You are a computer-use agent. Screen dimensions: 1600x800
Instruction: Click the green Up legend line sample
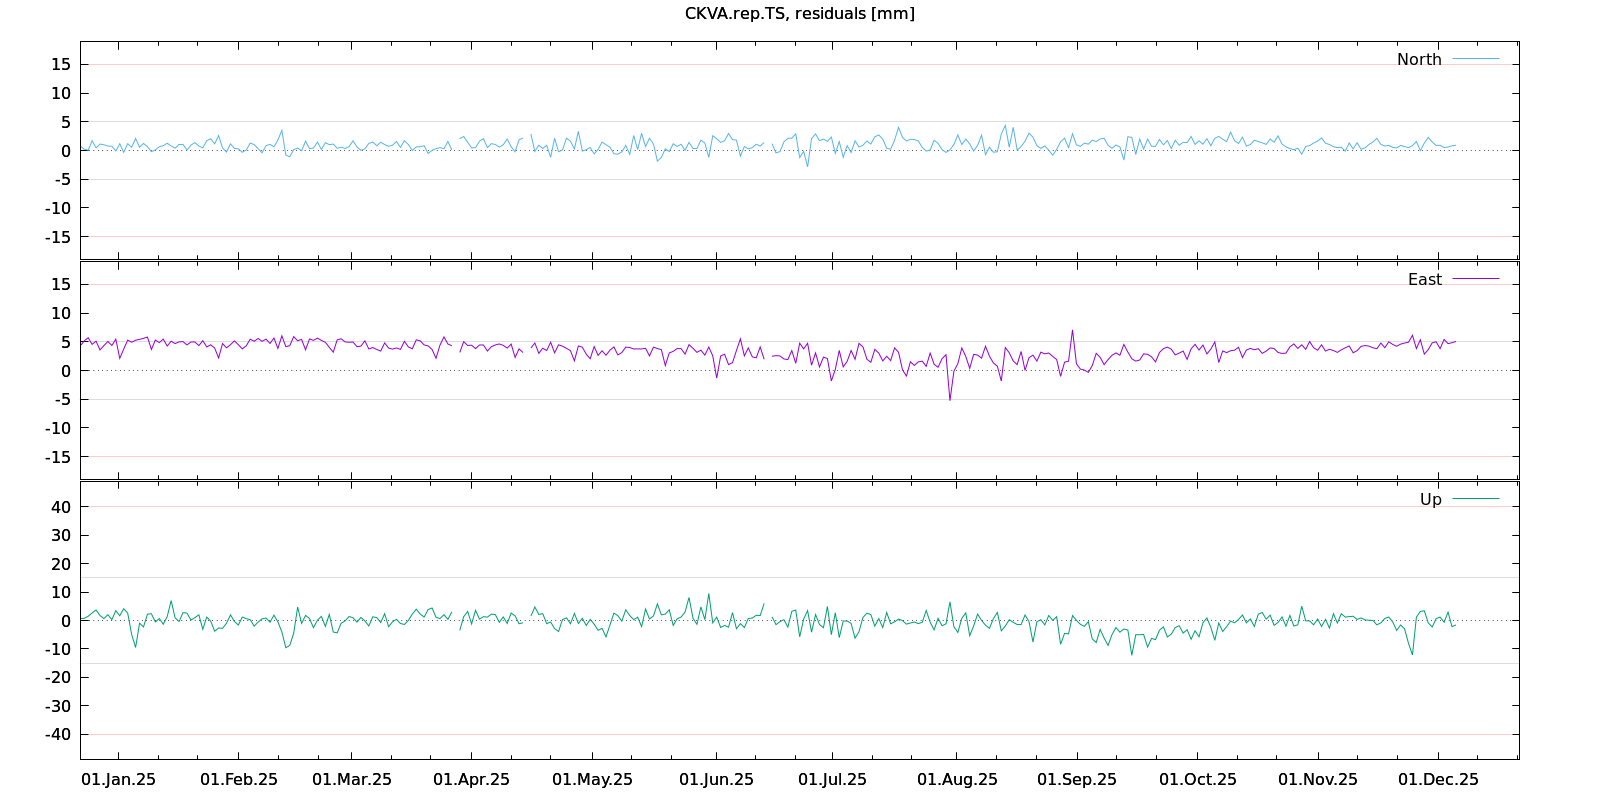click(1475, 499)
